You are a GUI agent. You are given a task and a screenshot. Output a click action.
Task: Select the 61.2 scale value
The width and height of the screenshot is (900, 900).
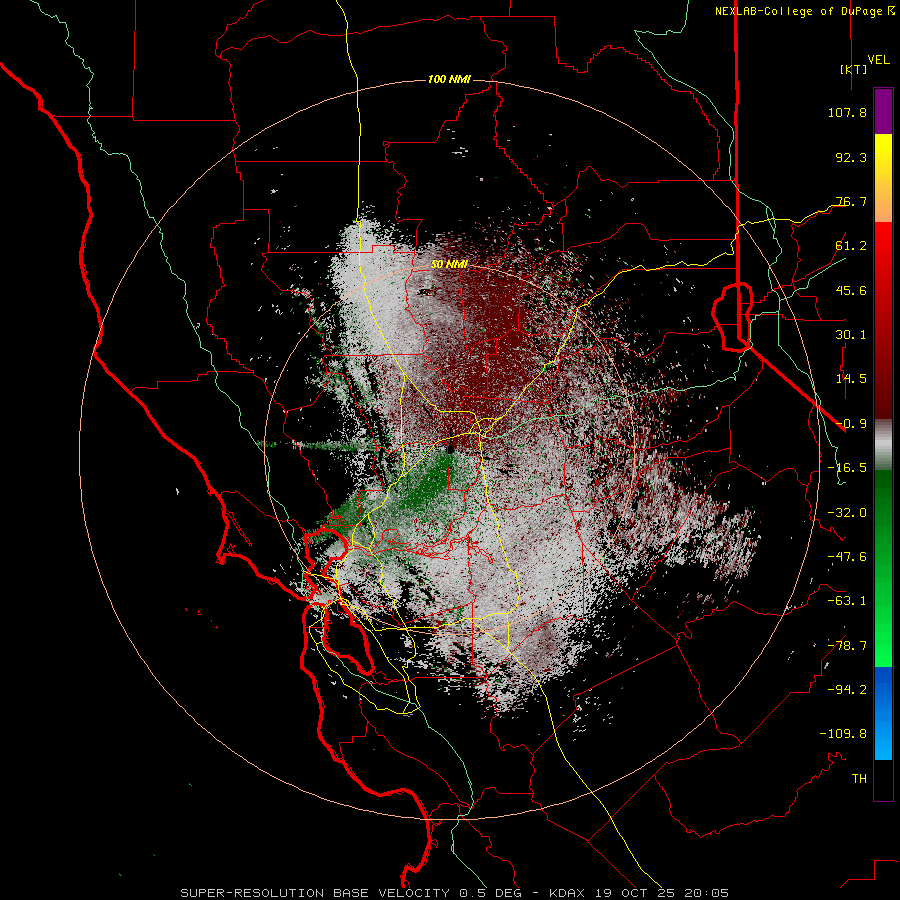pyautogui.click(x=851, y=246)
